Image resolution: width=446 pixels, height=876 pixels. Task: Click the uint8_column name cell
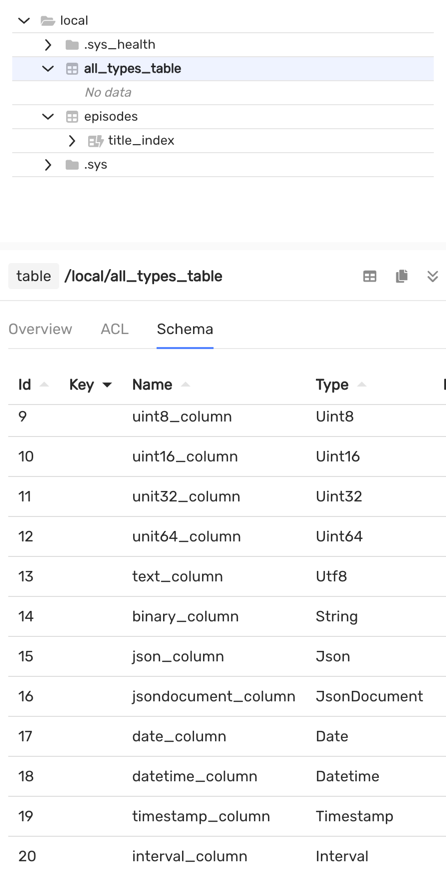tap(182, 417)
